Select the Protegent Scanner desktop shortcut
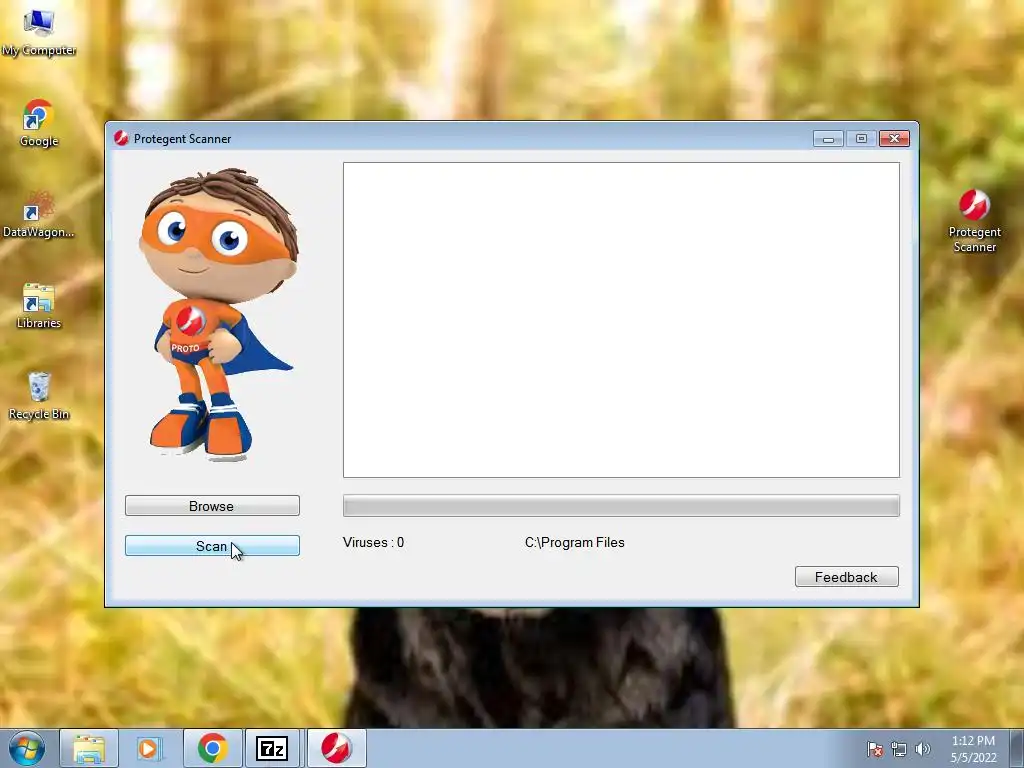This screenshot has width=1024, height=768. (x=974, y=221)
